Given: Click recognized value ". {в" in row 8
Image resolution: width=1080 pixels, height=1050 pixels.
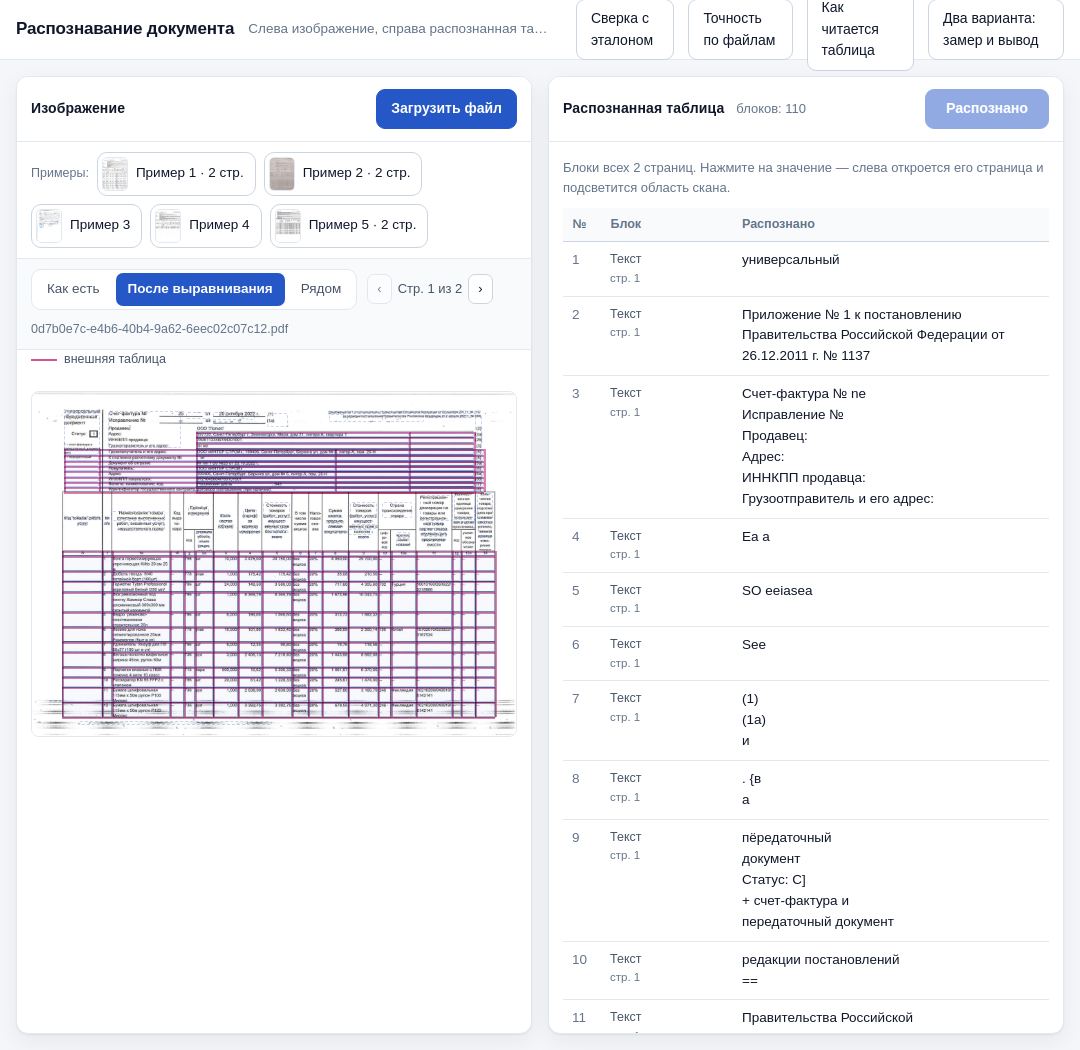Looking at the screenshot, I should click(751, 779).
